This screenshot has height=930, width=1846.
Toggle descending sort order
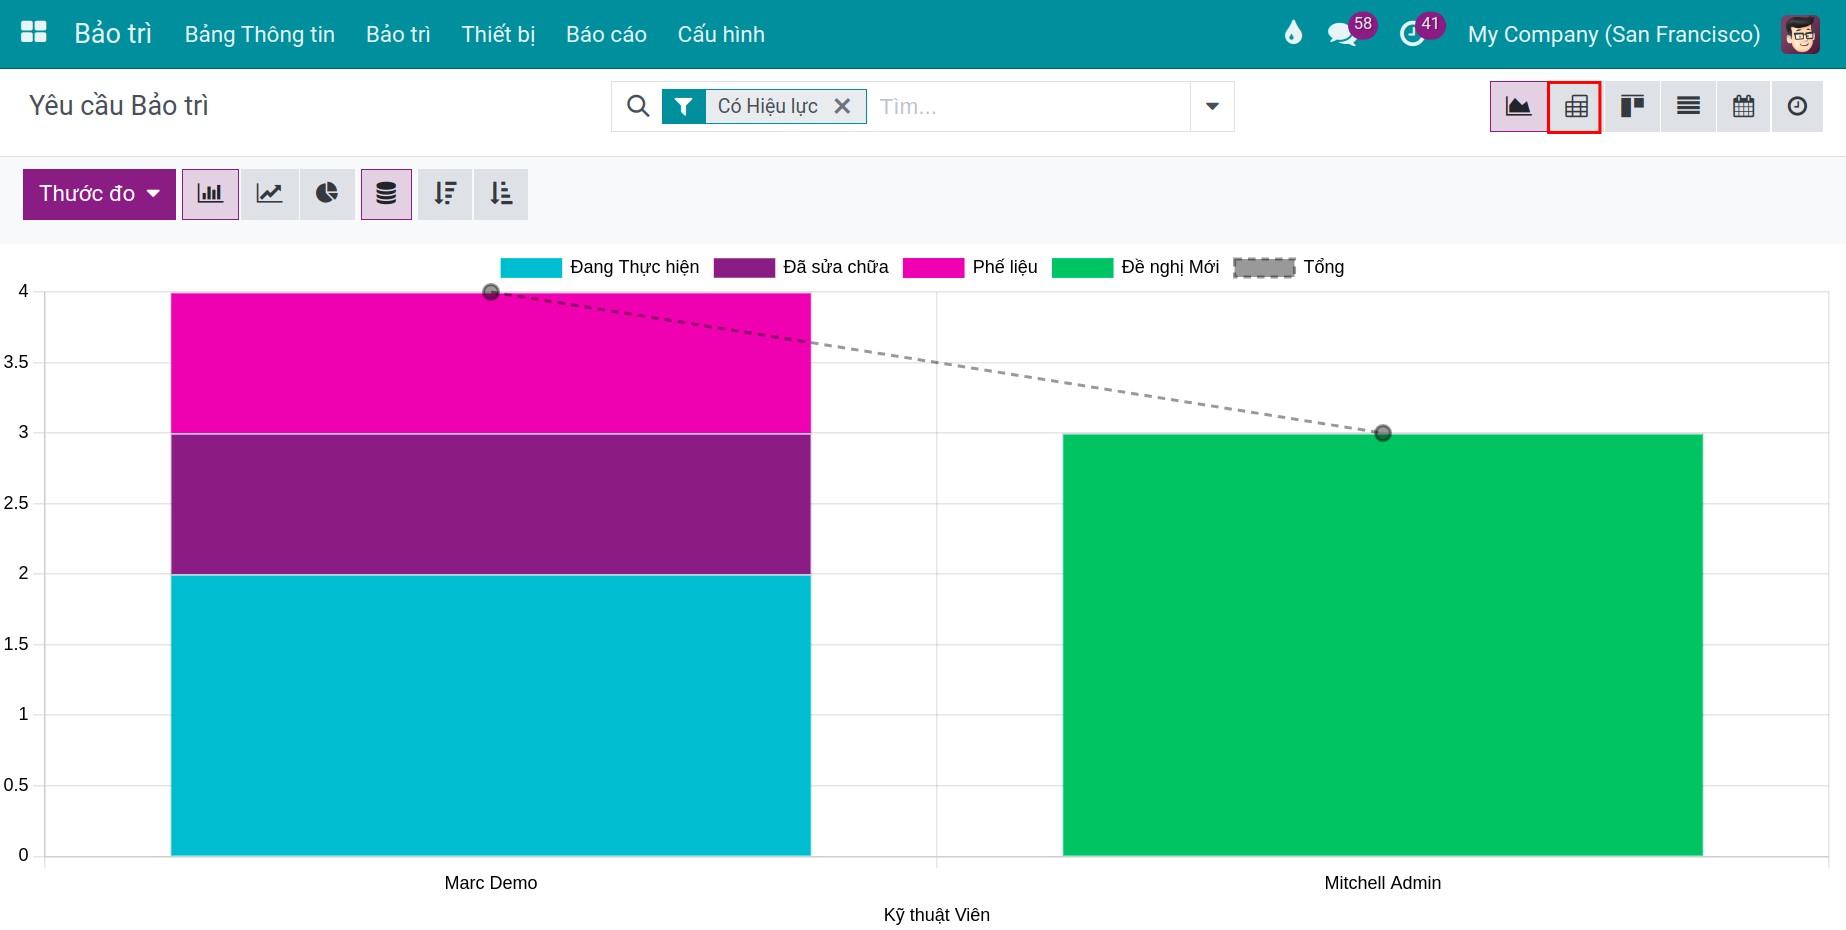tap(445, 194)
